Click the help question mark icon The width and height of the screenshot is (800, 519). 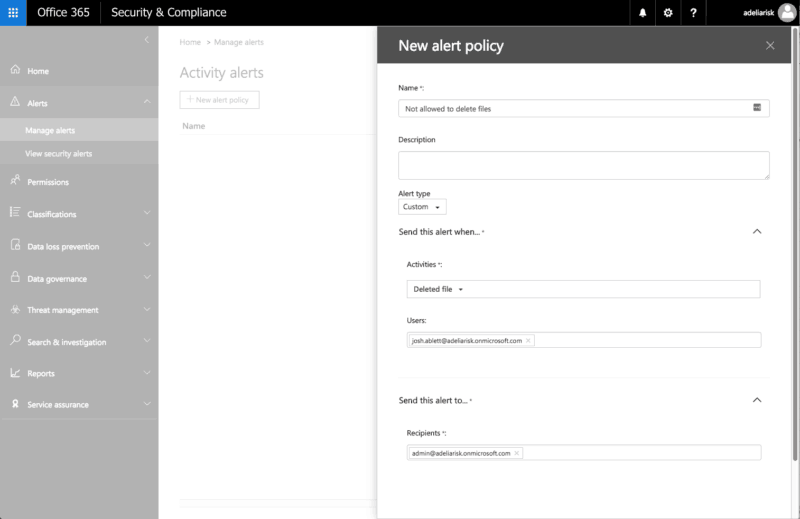point(694,13)
